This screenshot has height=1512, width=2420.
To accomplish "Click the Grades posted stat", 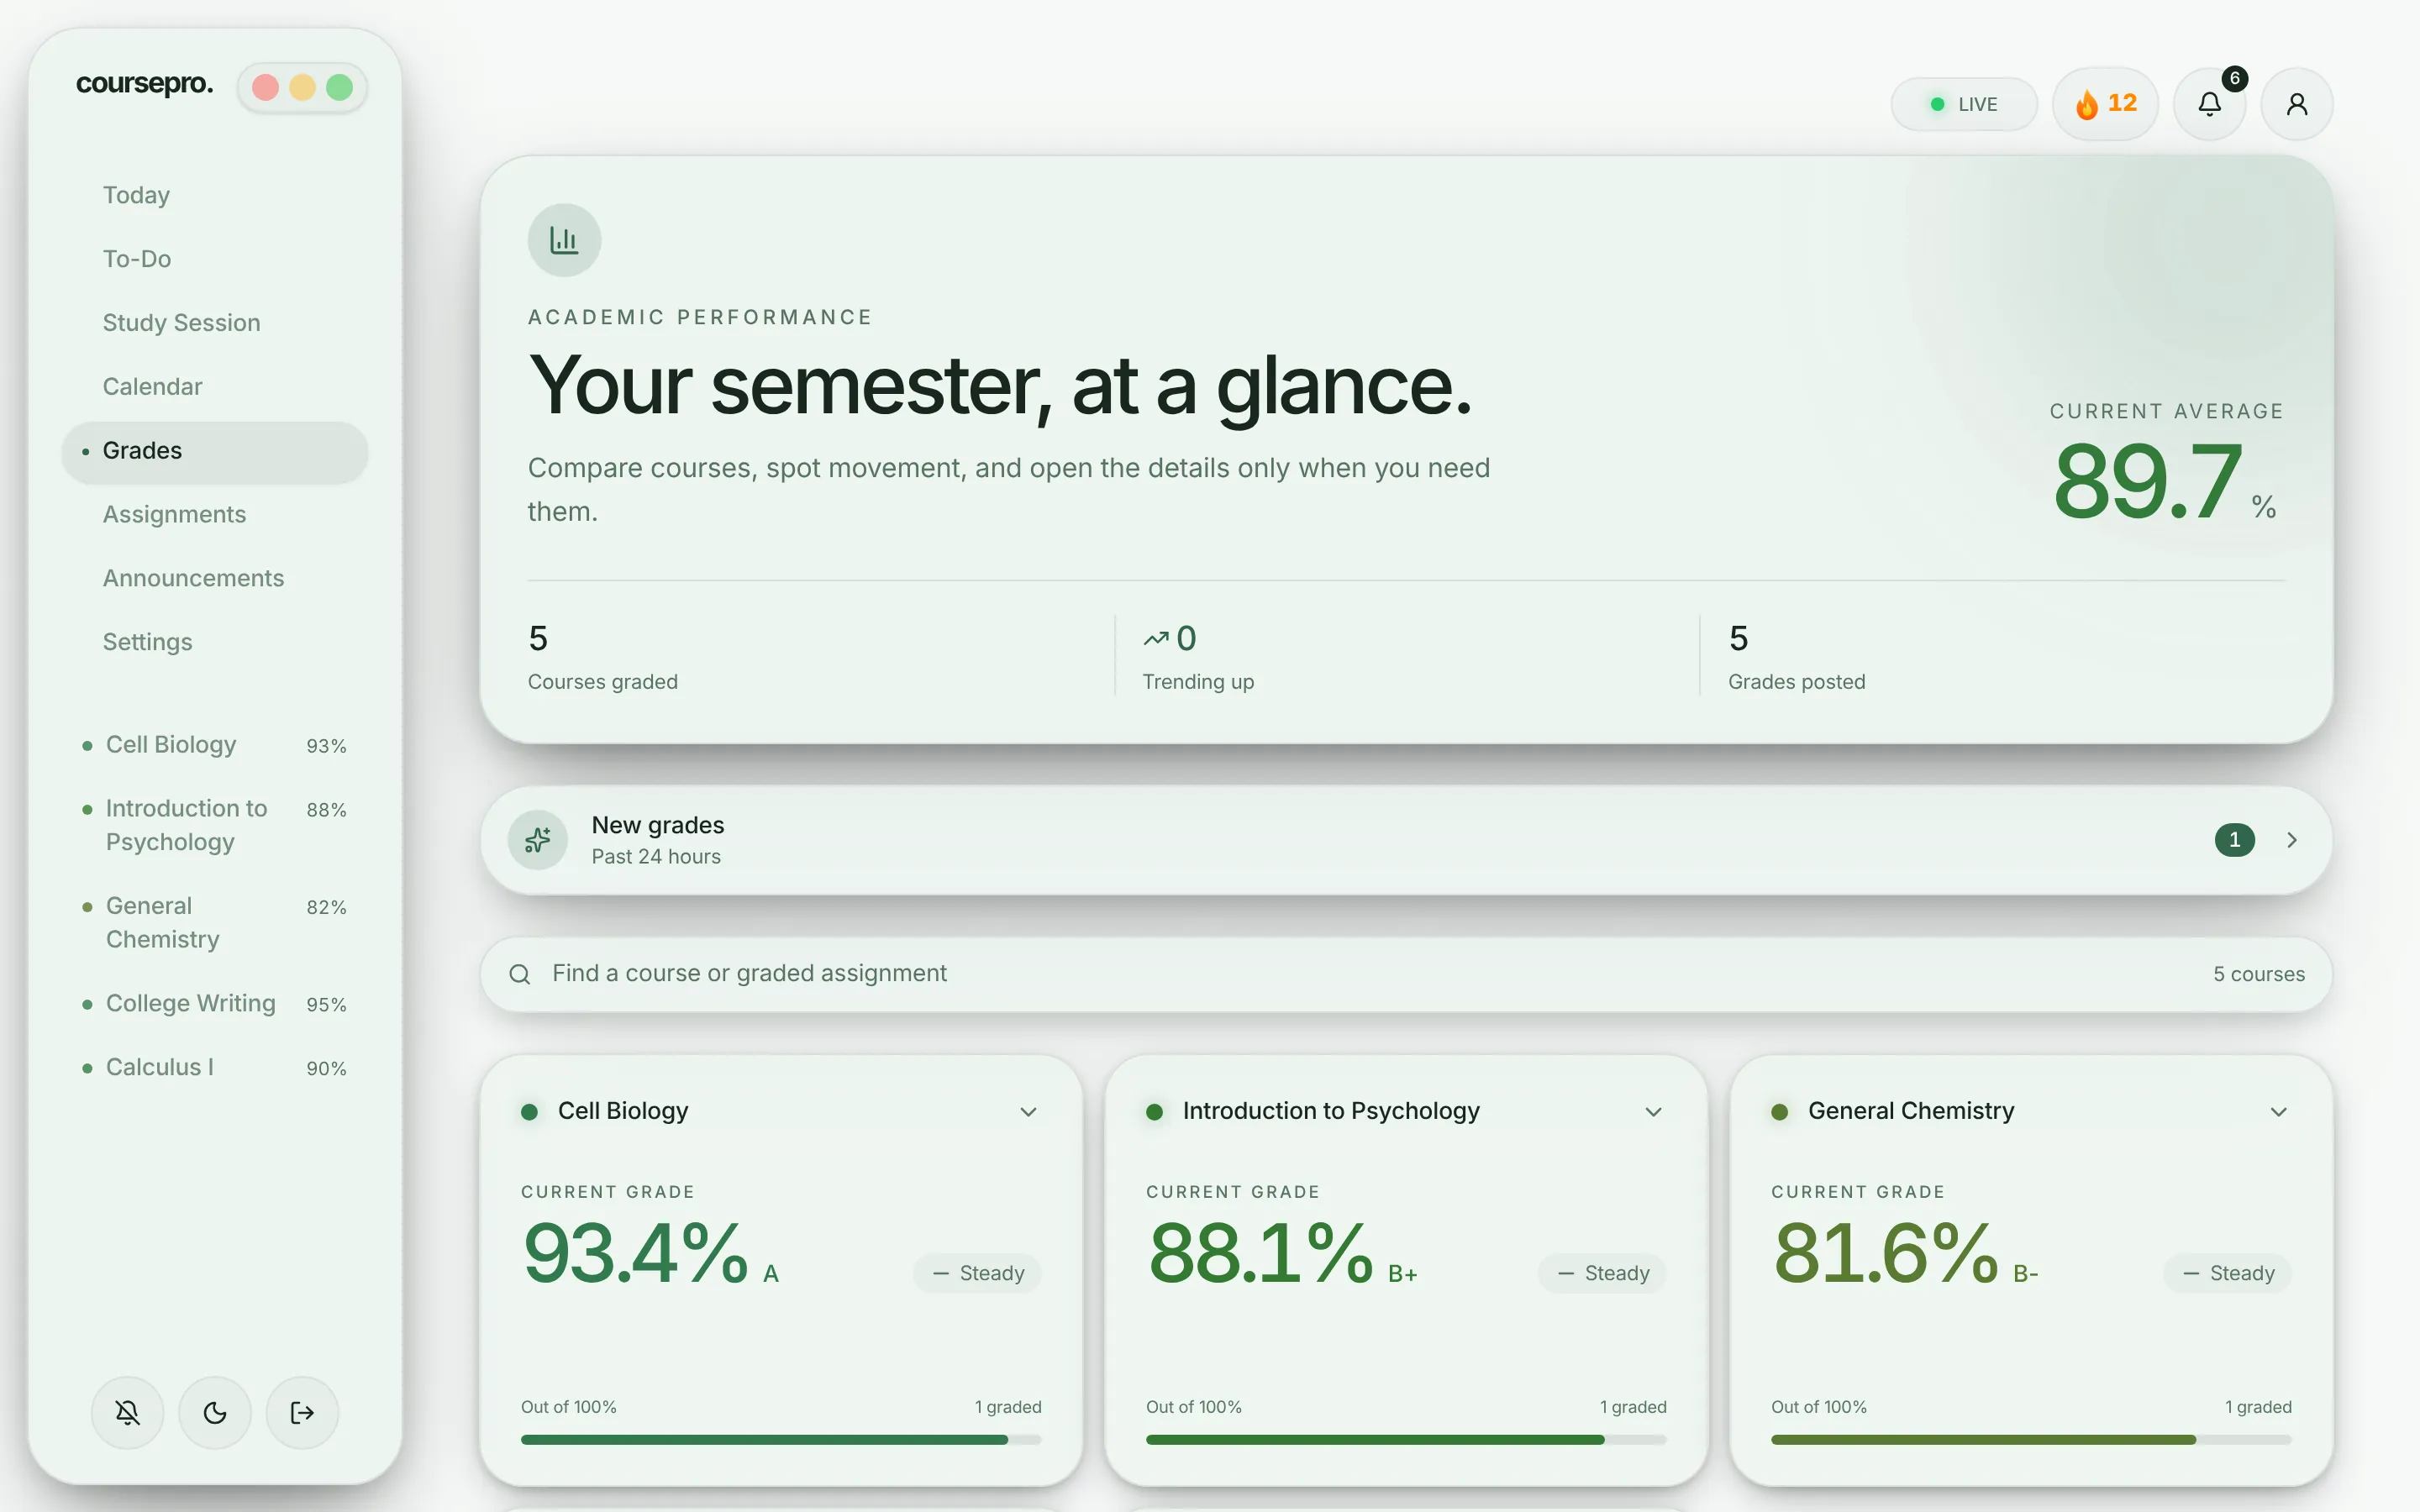I will pyautogui.click(x=1797, y=657).
